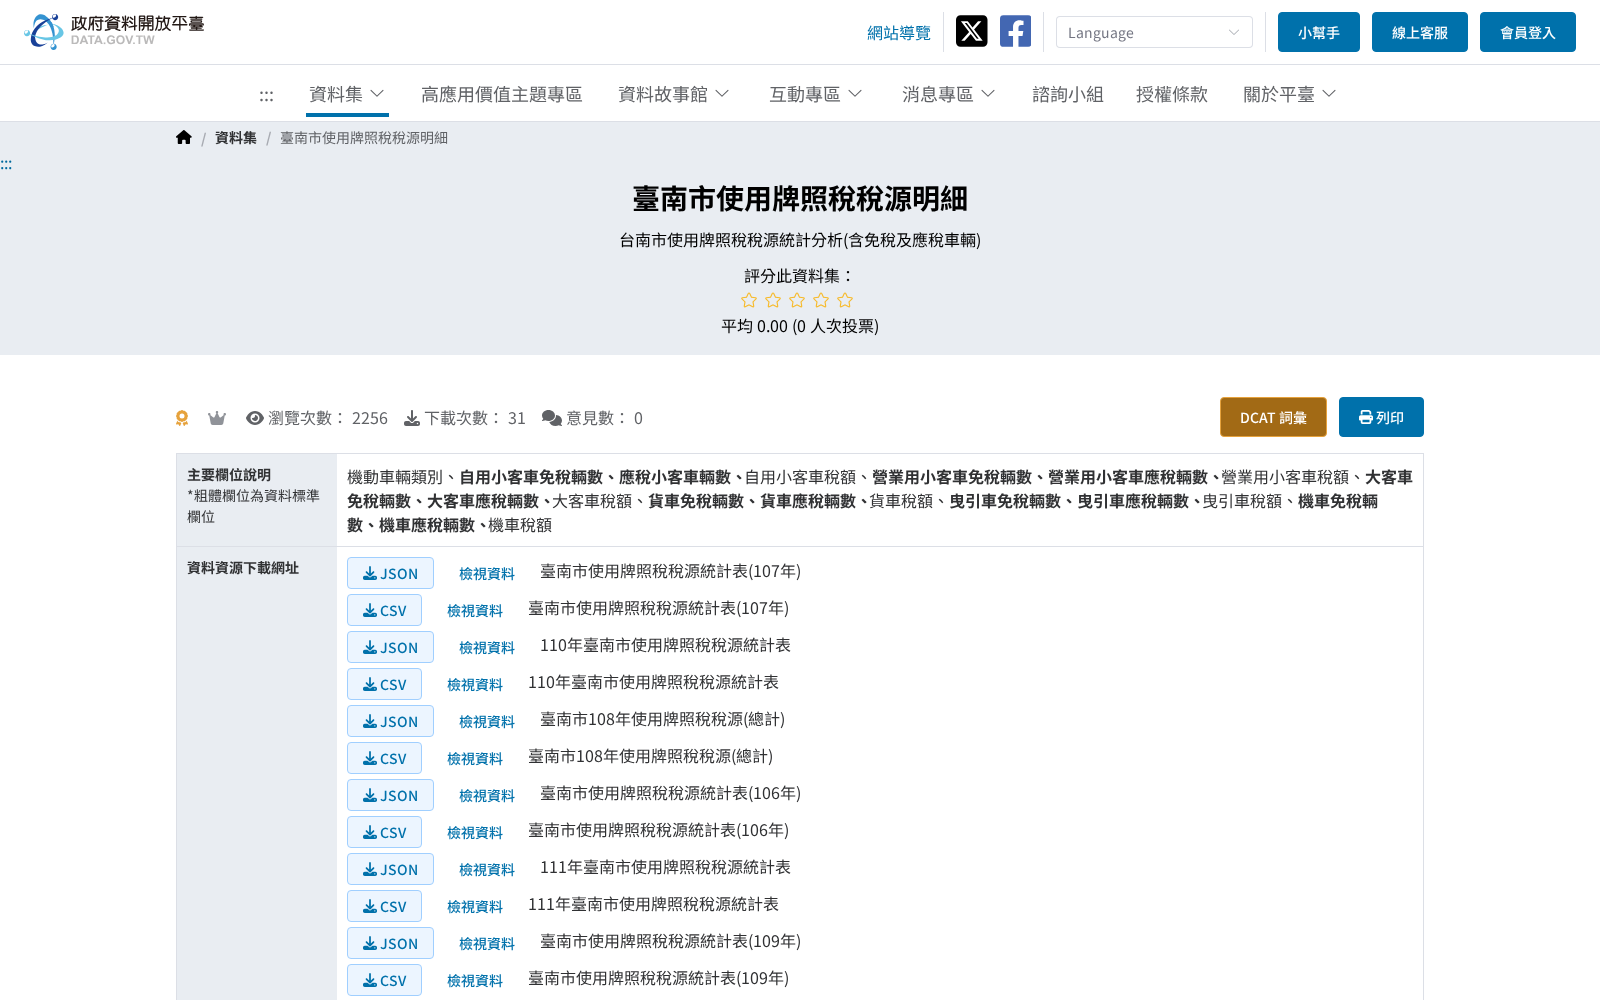The height and width of the screenshot is (1000, 1600).
Task: Download CSV for 臺南市108年使用牌照稅稅源
Action: (x=384, y=758)
